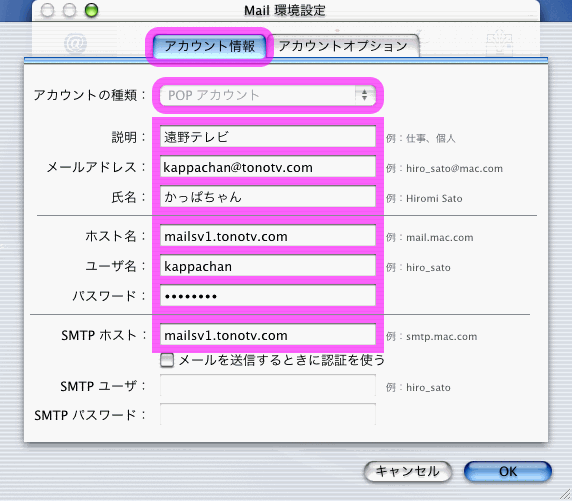This screenshot has width=572, height=501.
Task: Click the ホスト名 field mailsv1.tonotv.com
Action: click(x=268, y=236)
